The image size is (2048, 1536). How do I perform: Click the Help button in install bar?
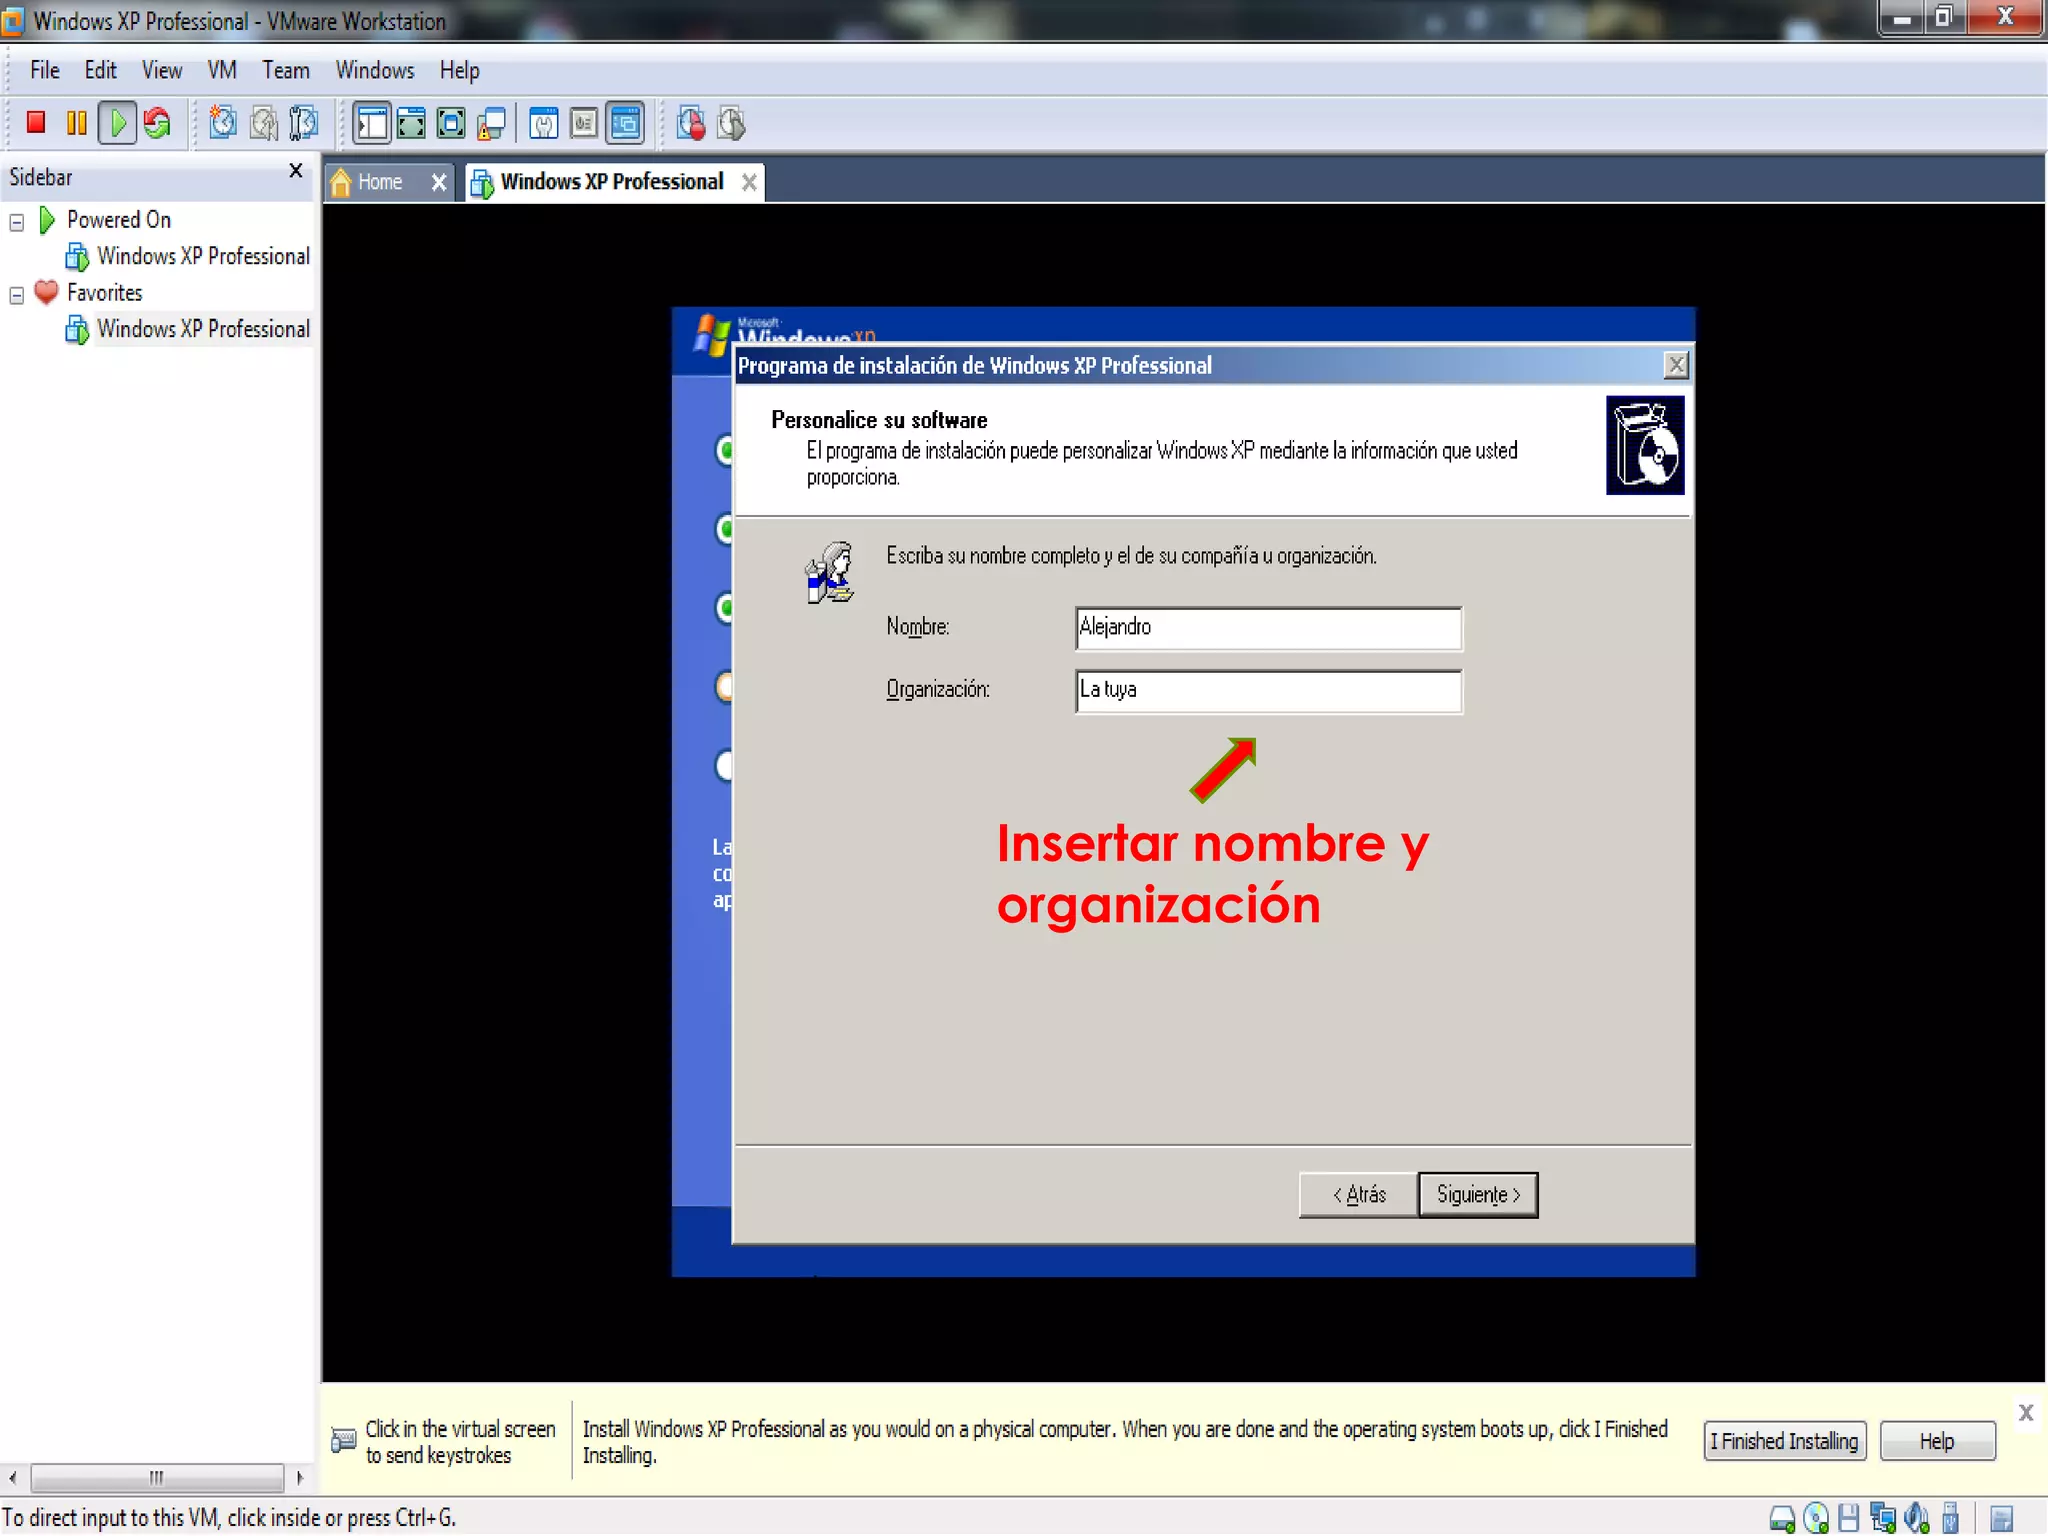point(1937,1441)
